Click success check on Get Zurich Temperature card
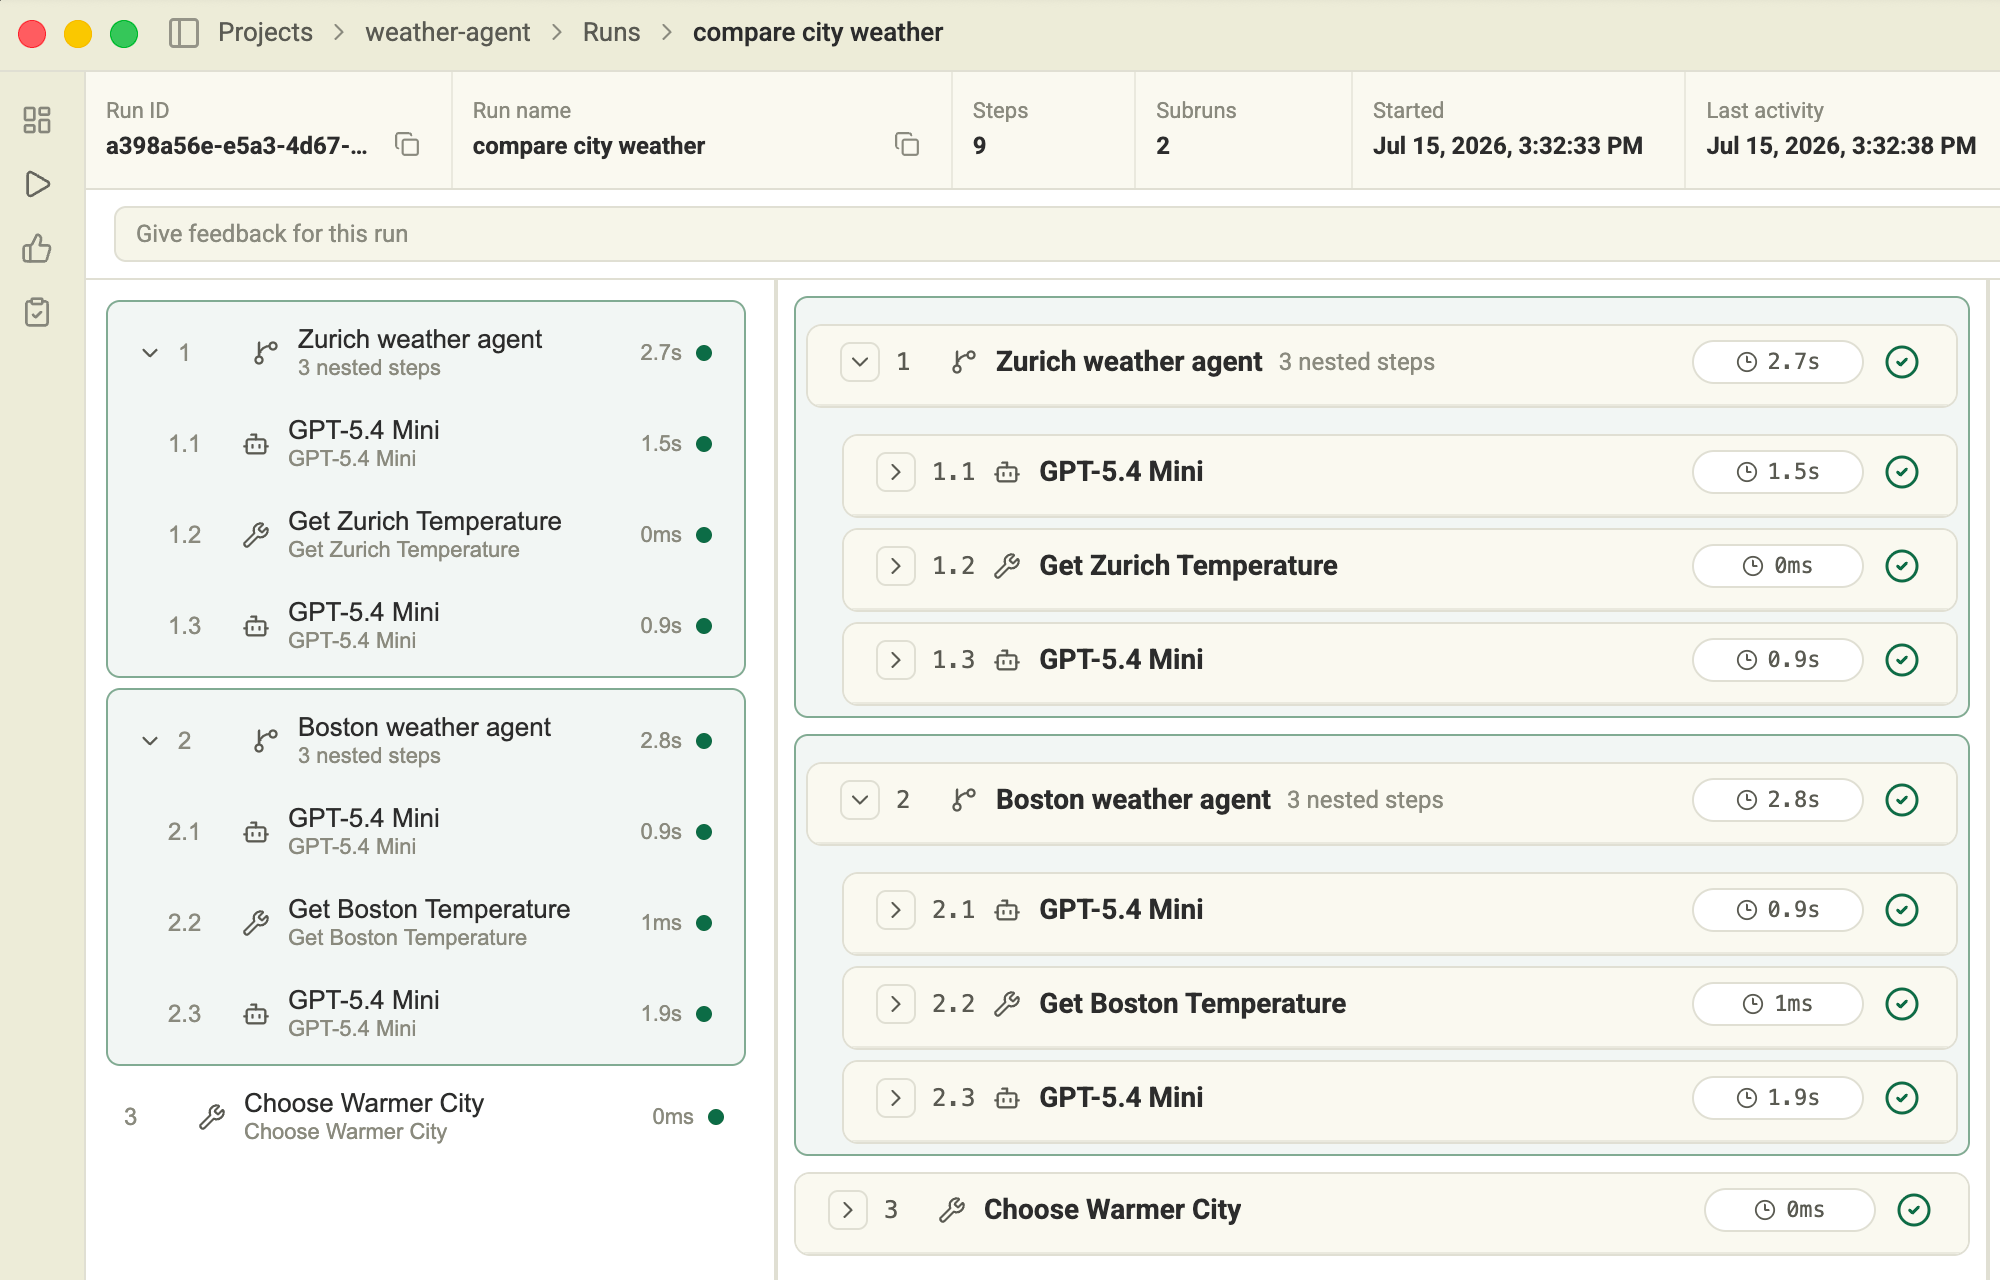 tap(1901, 566)
